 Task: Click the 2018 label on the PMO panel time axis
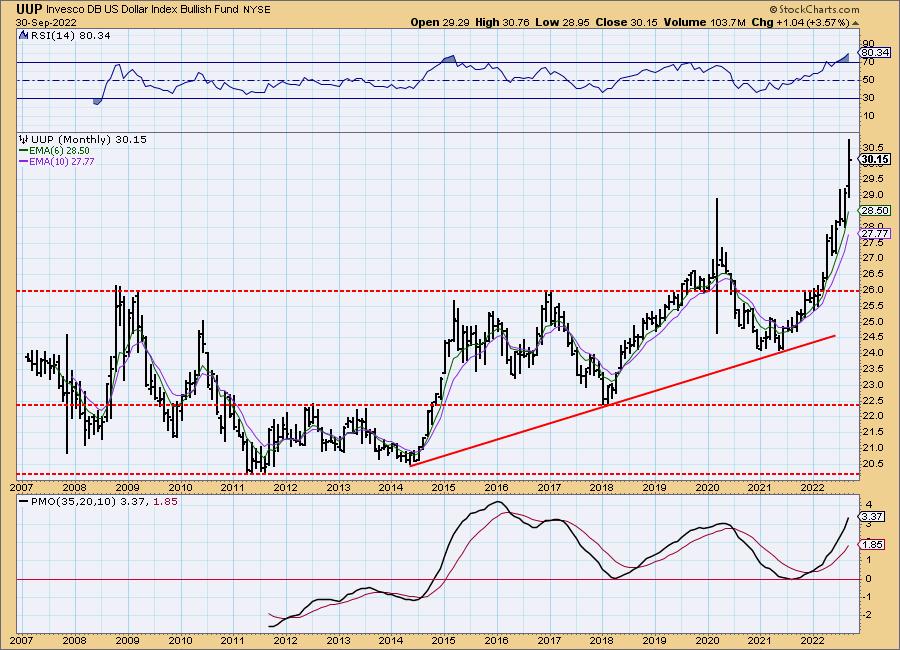pyautogui.click(x=602, y=641)
